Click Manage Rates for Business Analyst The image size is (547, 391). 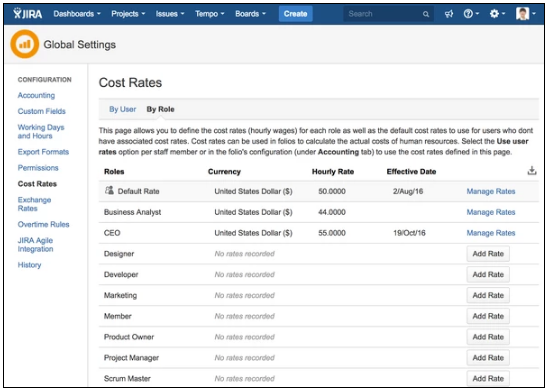[x=491, y=212]
